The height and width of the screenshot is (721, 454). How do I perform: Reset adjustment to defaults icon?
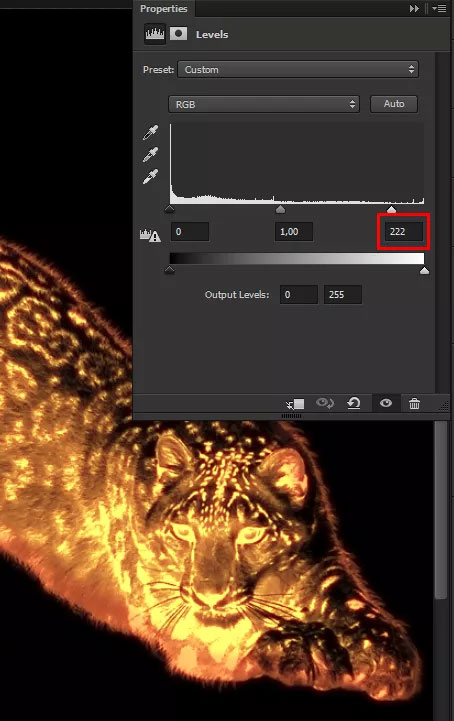pyautogui.click(x=354, y=403)
